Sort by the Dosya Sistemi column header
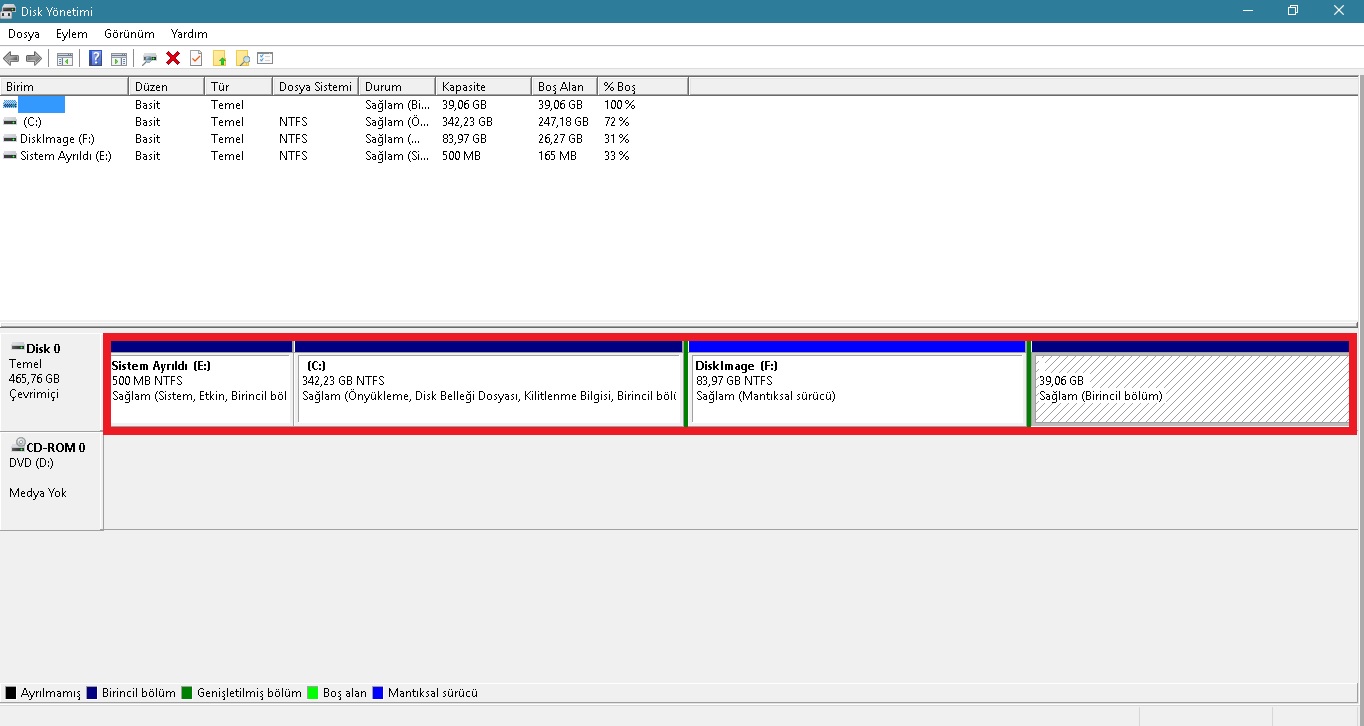Screen dimensions: 1364x726 pos(316,87)
